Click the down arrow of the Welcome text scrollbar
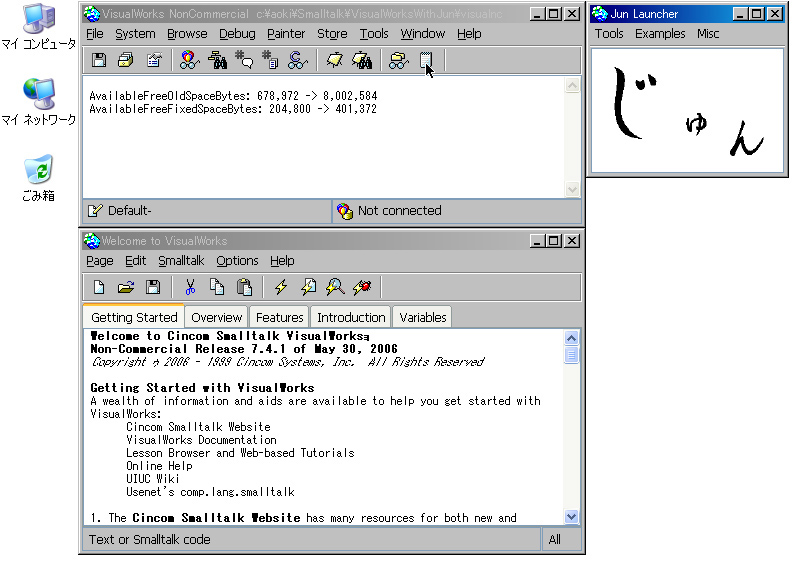The image size is (806, 588). (x=571, y=517)
